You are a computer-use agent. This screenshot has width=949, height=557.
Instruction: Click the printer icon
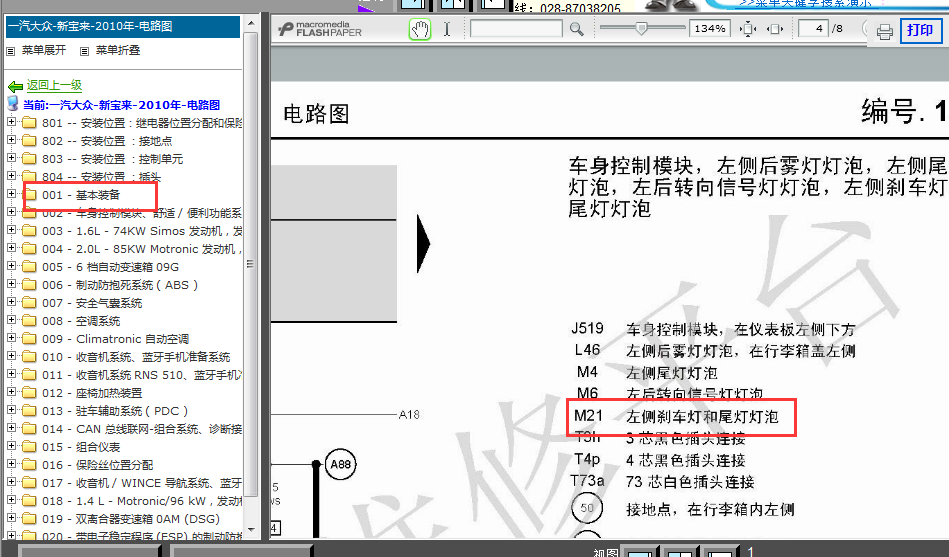884,31
